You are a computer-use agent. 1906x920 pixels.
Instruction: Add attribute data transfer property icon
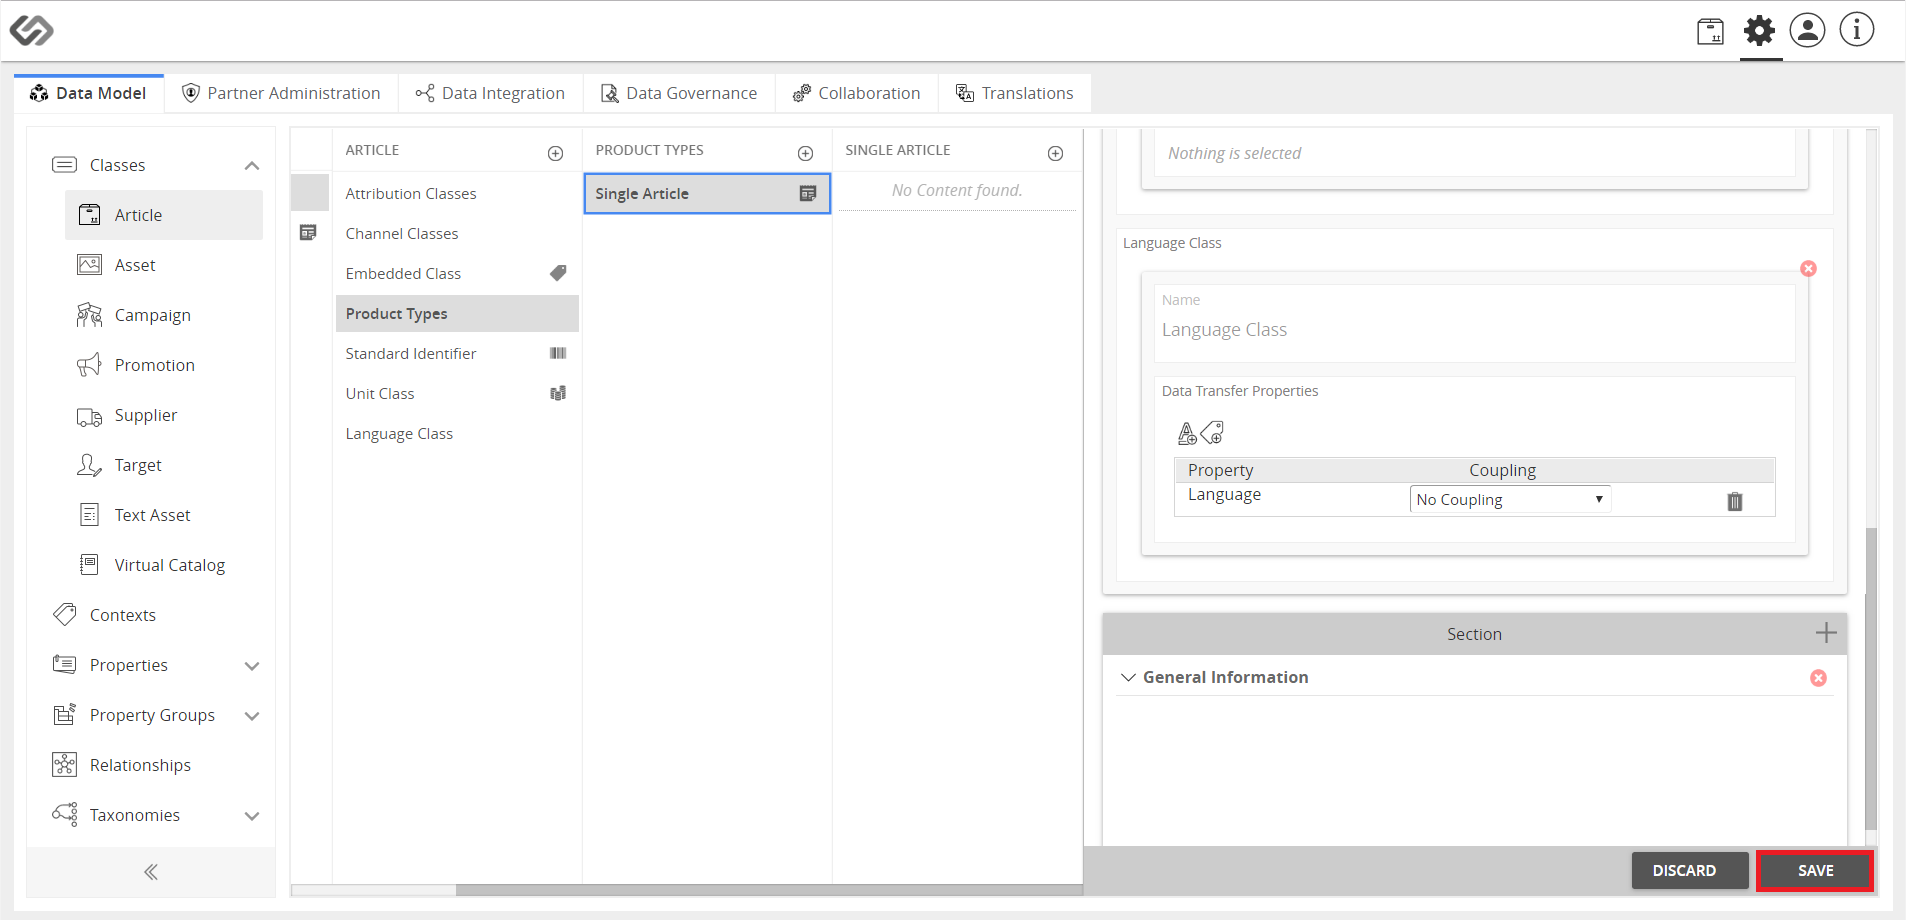[x=1187, y=433]
